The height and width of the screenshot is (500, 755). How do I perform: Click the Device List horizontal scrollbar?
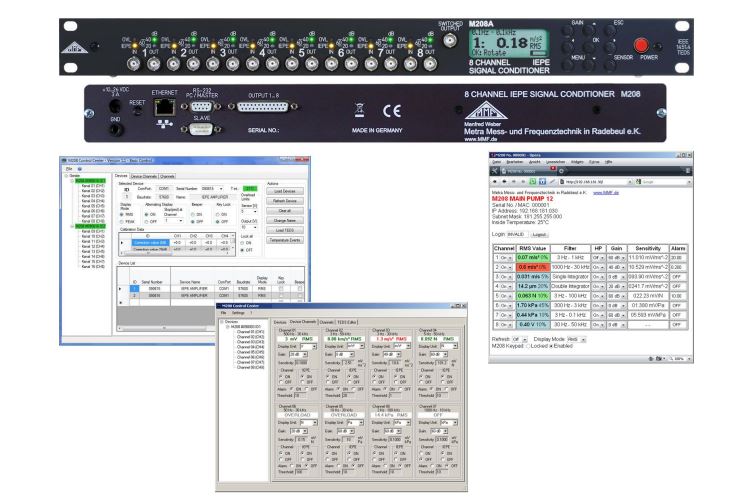coord(166,328)
